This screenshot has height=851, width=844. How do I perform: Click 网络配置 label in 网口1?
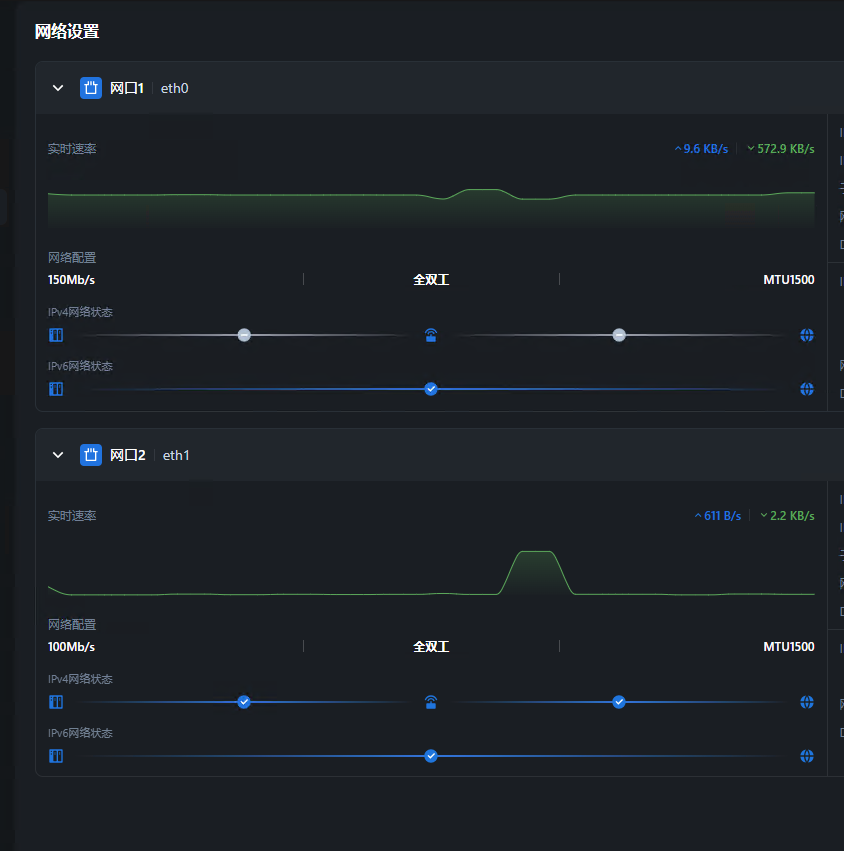point(72,257)
